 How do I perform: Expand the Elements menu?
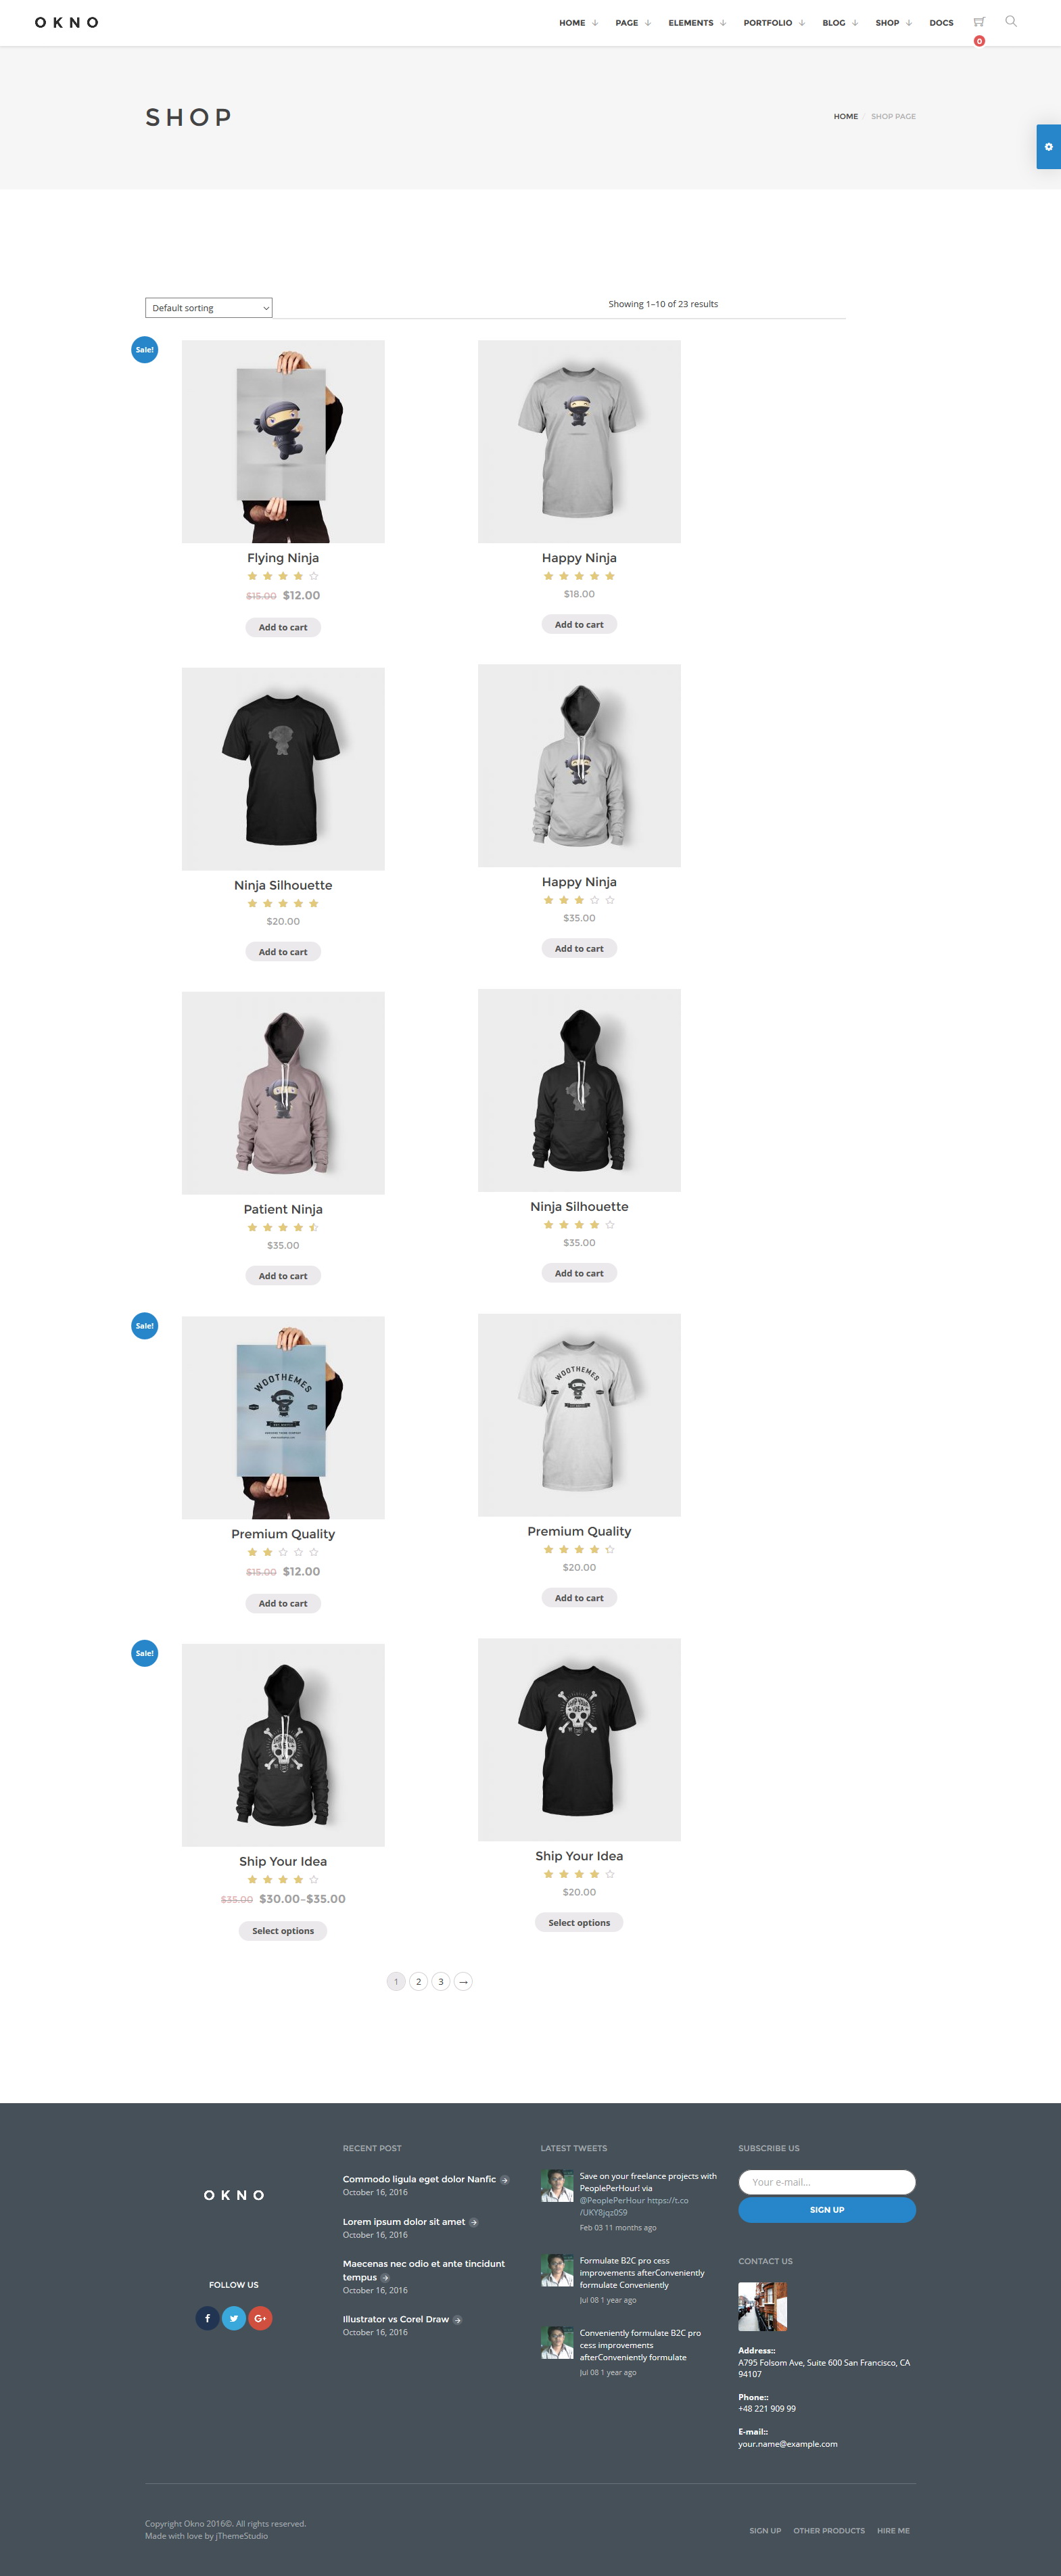[697, 23]
